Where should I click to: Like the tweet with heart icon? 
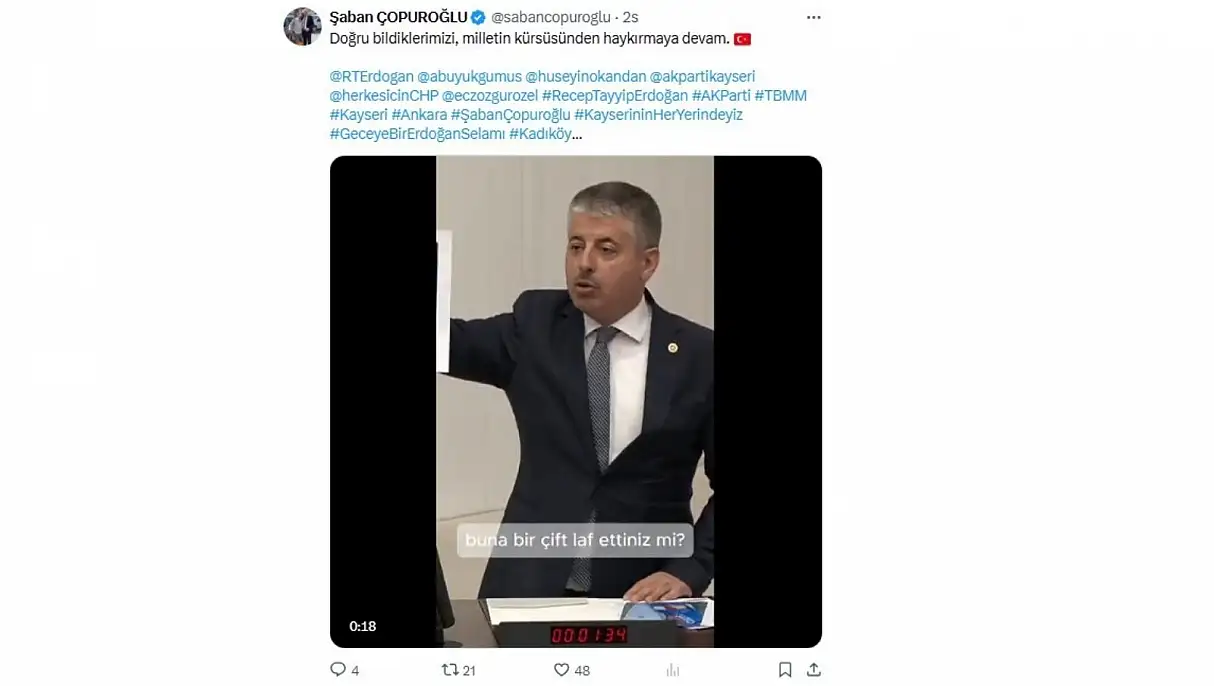(561, 669)
